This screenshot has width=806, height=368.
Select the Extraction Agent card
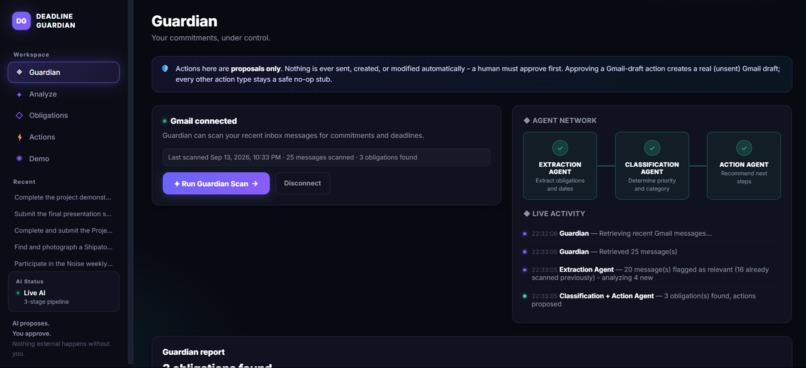pyautogui.click(x=560, y=165)
